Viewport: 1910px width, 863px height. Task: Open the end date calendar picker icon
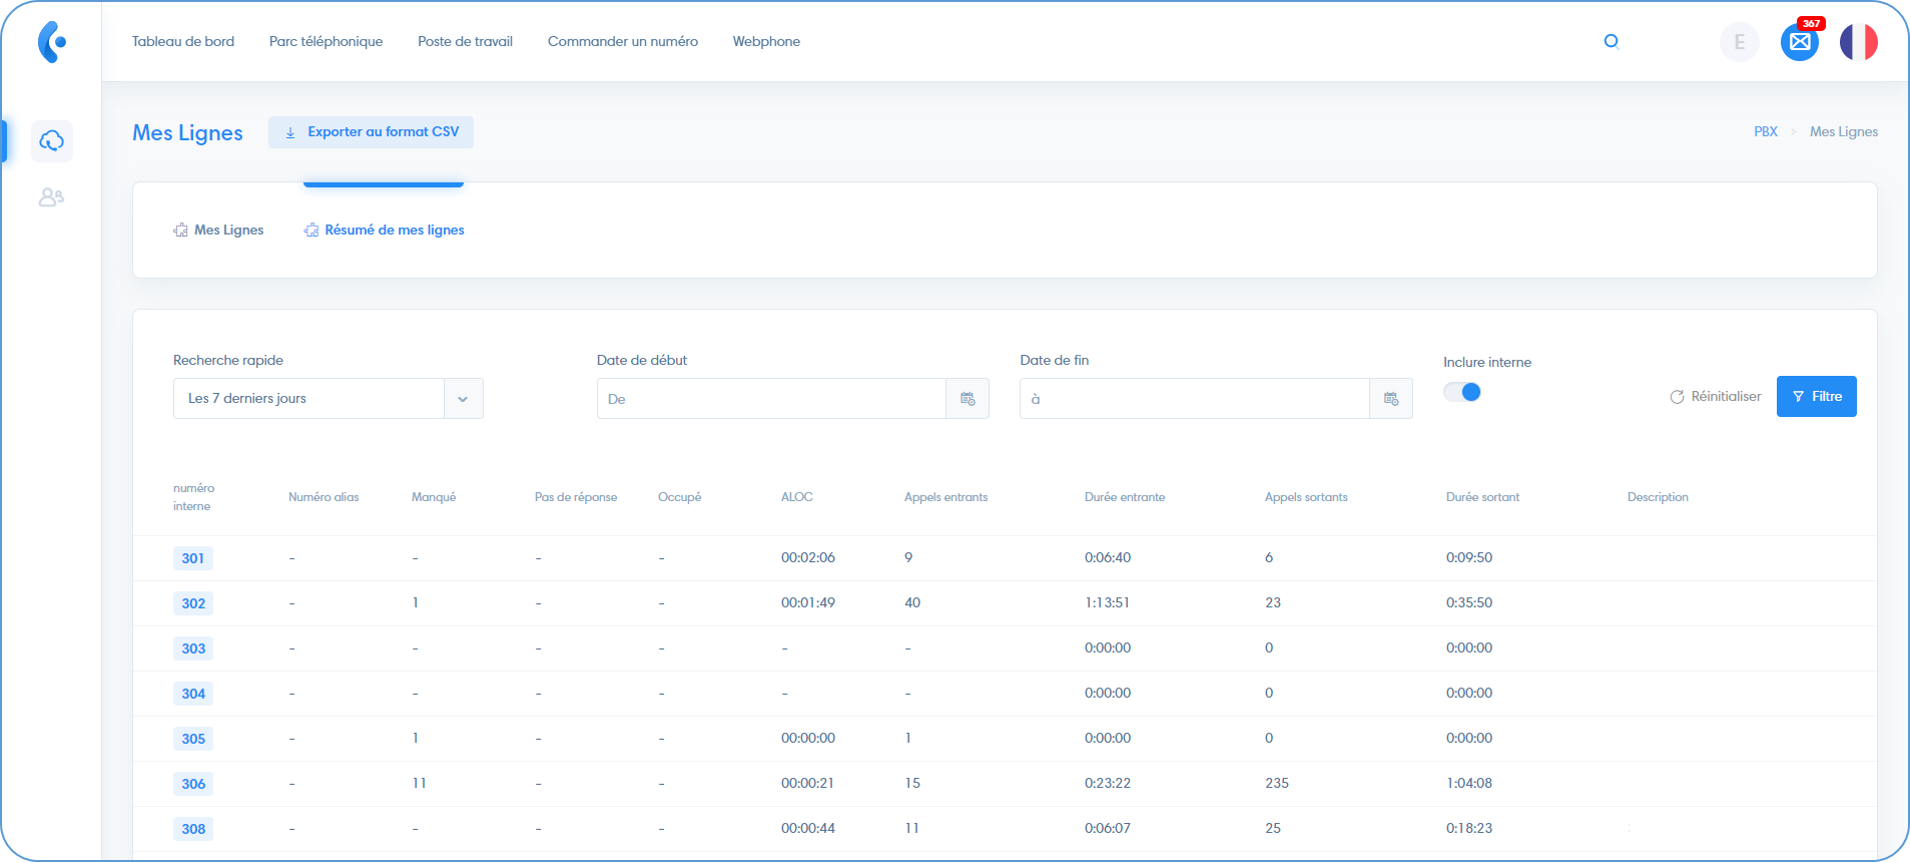click(1390, 399)
